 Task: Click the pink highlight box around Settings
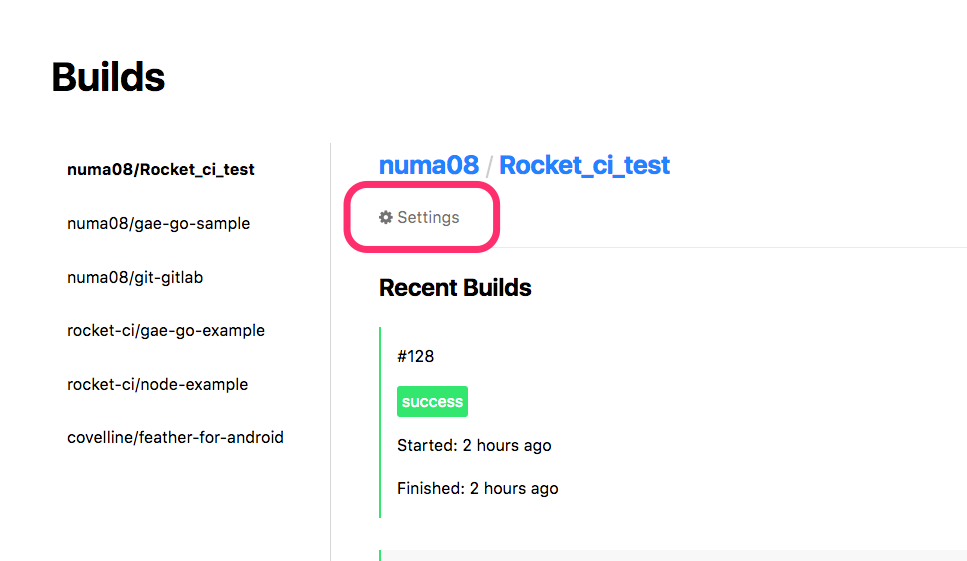[422, 216]
